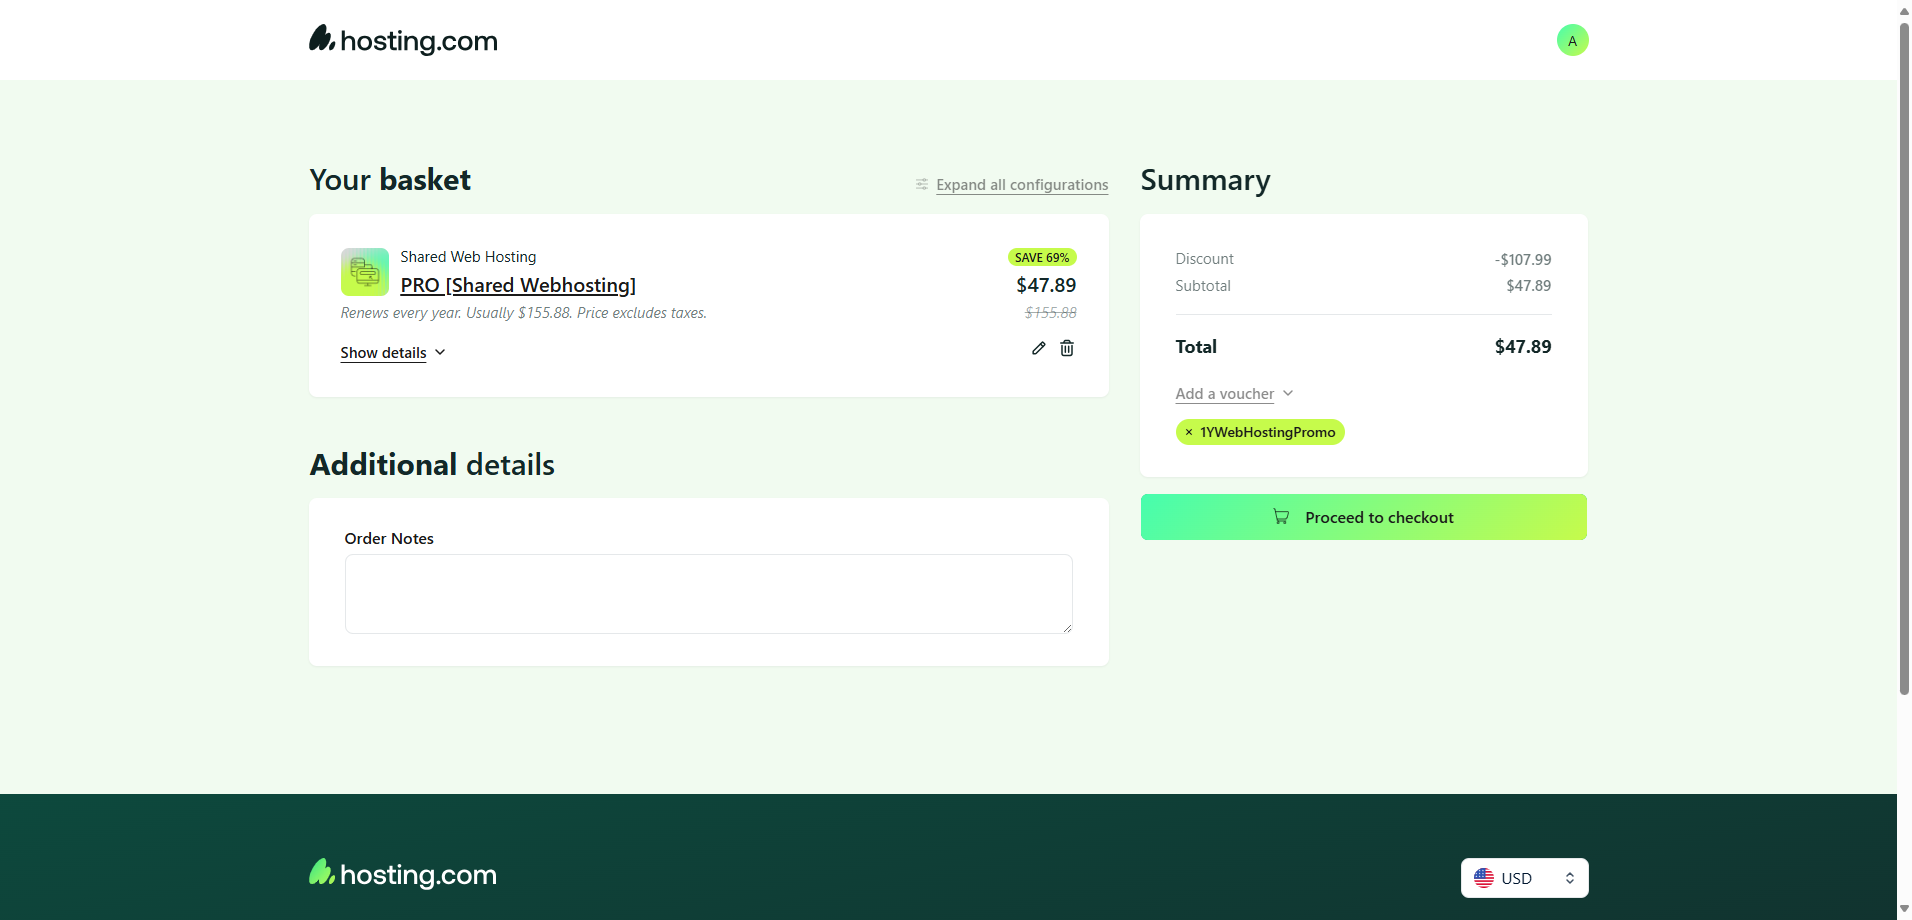Click the pencil edit icon for PRO hosting
This screenshot has width=1912, height=920.
(1038, 348)
